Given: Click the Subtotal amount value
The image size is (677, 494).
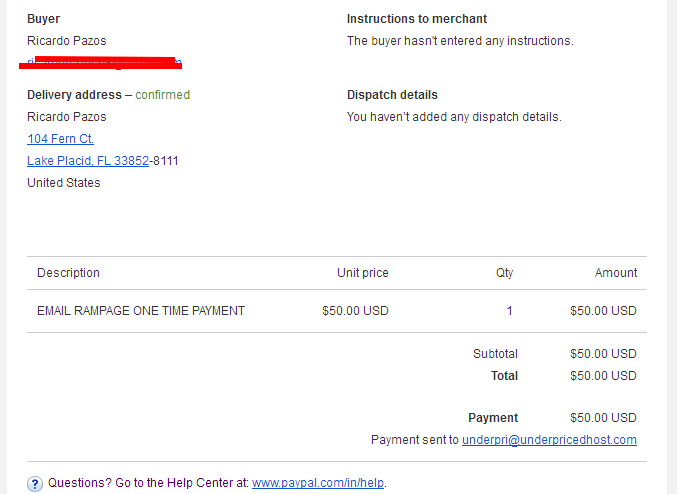Looking at the screenshot, I should point(603,354).
